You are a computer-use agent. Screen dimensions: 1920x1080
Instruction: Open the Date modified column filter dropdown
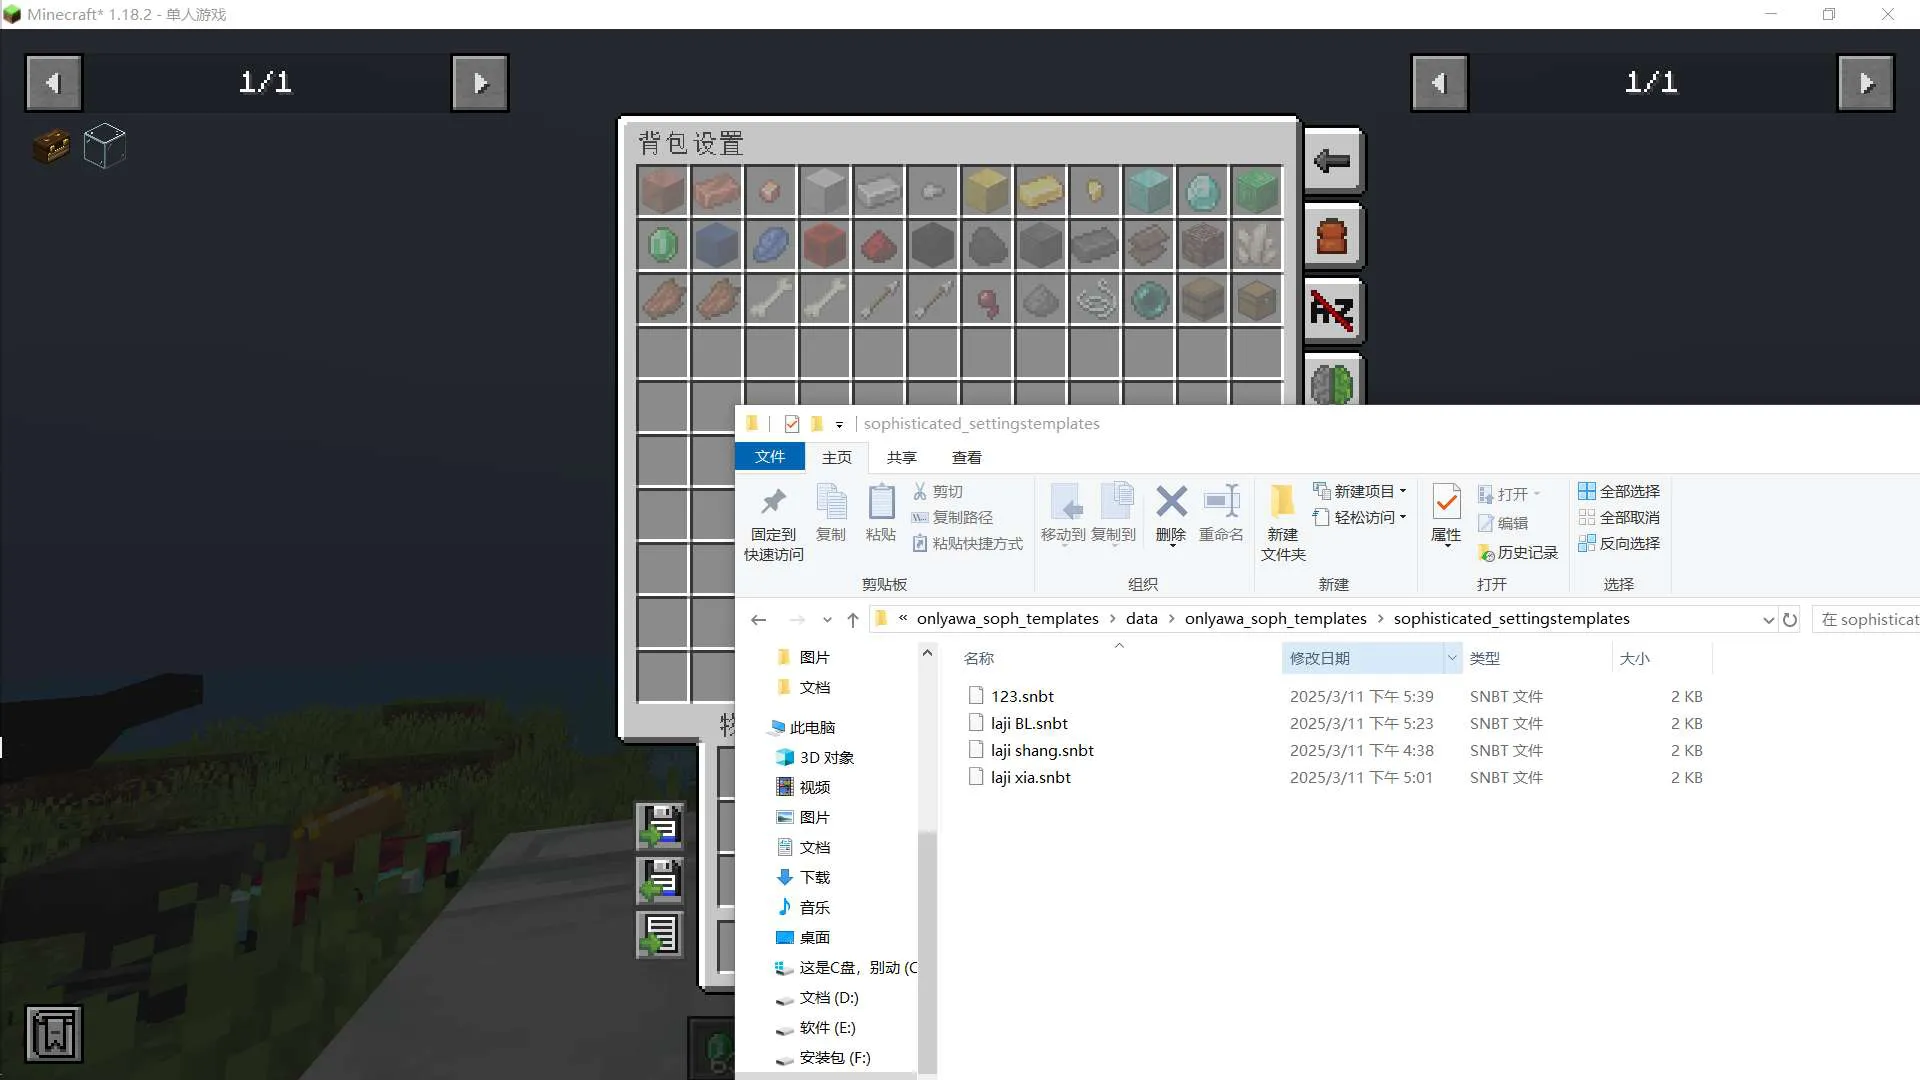[1451, 658]
